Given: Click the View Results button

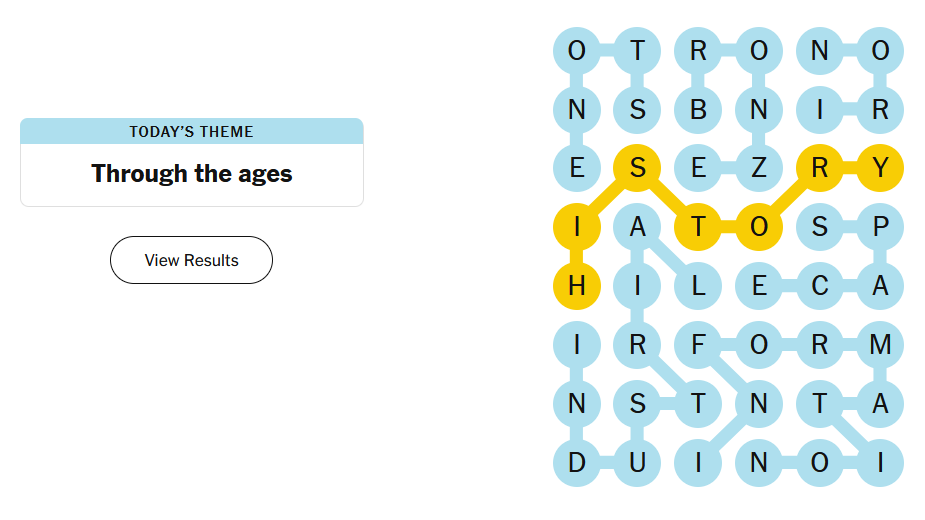Looking at the screenshot, I should (191, 260).
